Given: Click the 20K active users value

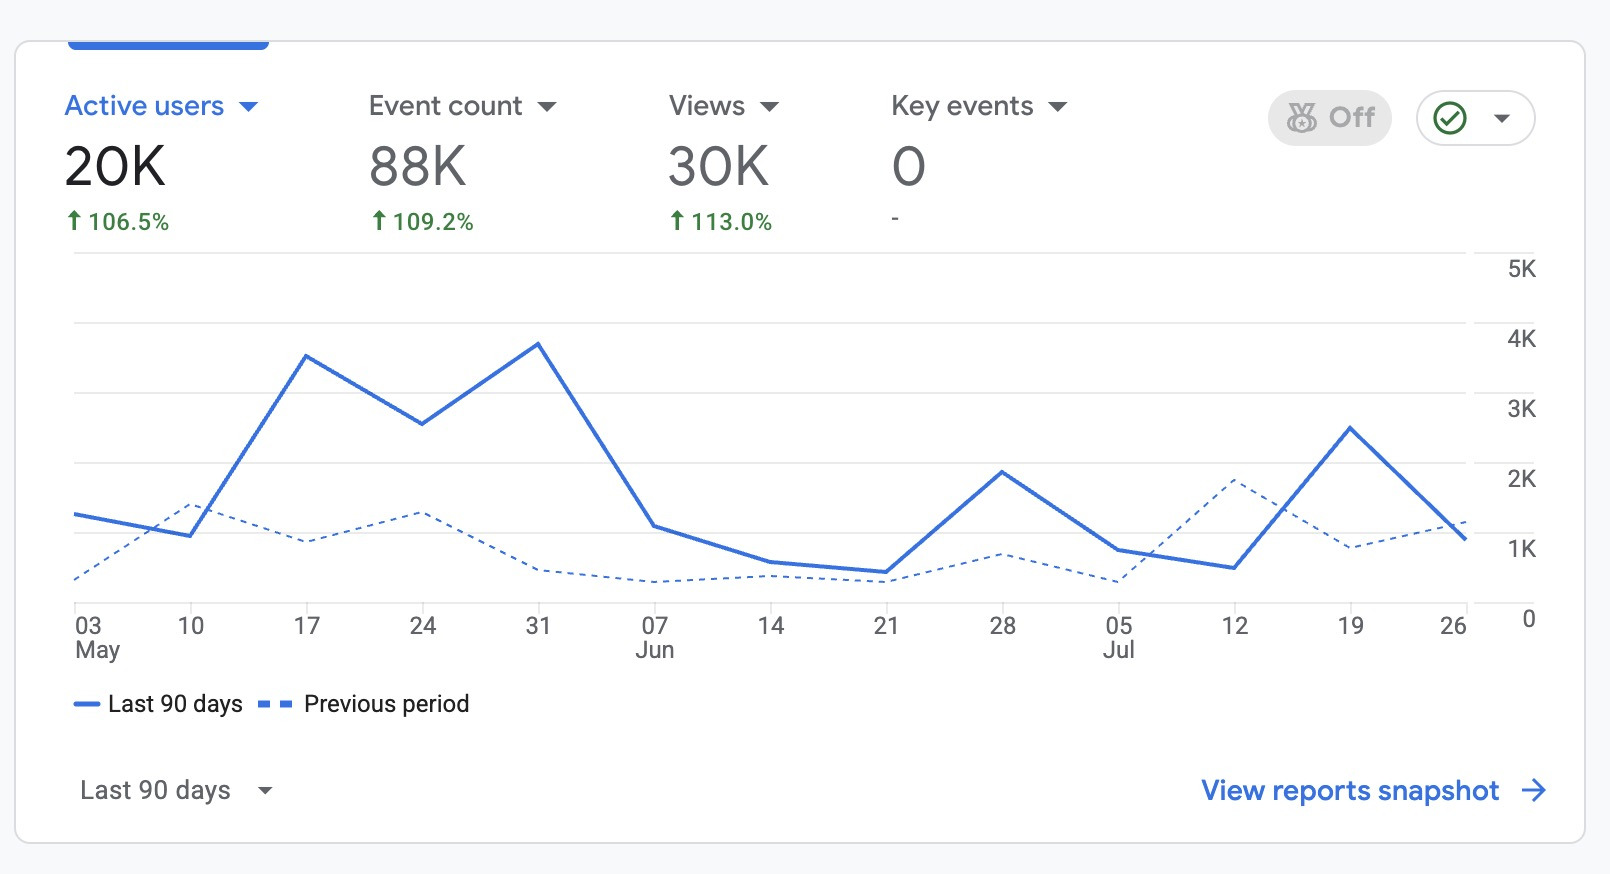Looking at the screenshot, I should coord(115,166).
